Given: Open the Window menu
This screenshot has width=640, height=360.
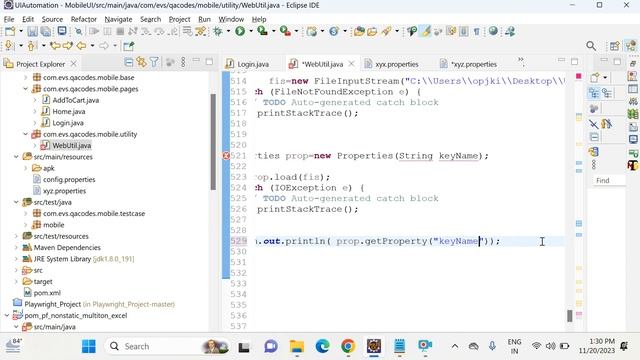Looking at the screenshot, I should [x=231, y=19].
